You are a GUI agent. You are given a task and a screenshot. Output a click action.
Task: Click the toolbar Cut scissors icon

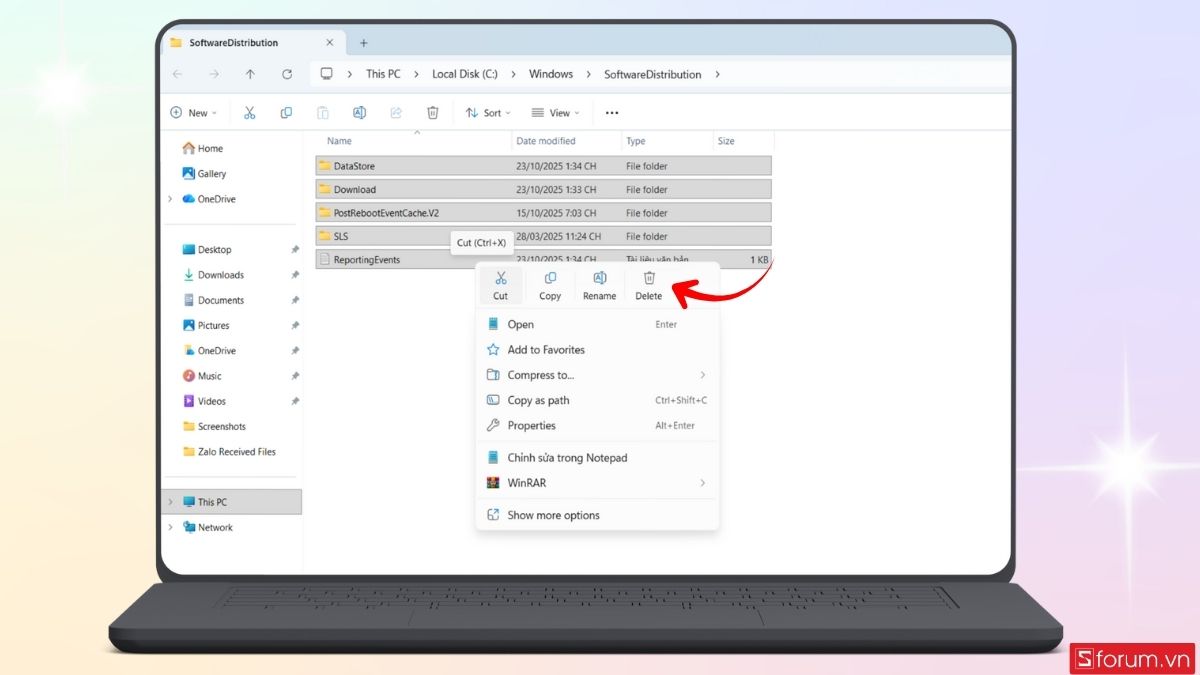pyautogui.click(x=250, y=113)
